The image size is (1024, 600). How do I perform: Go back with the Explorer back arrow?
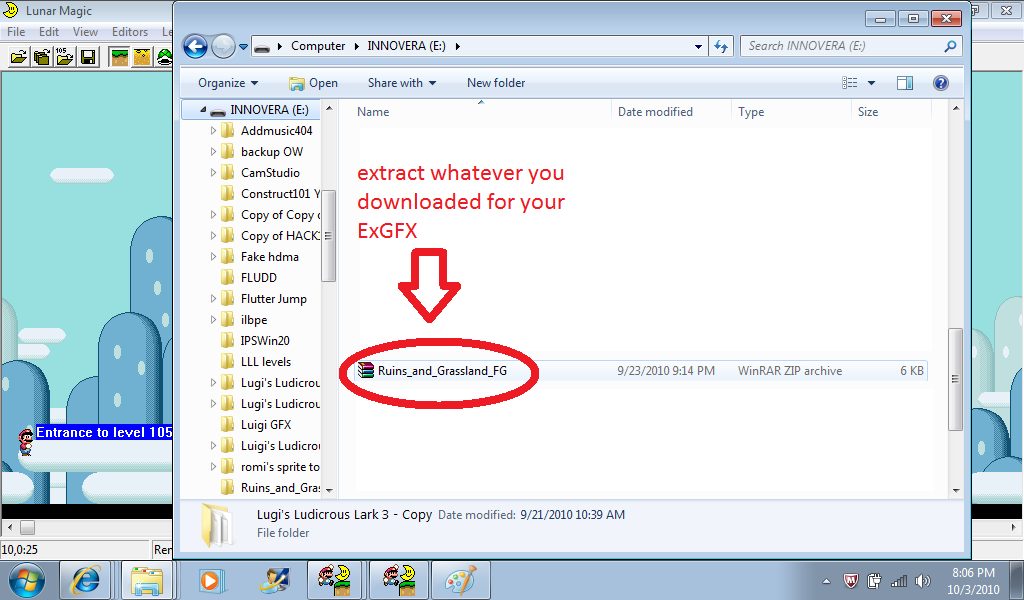tap(195, 46)
